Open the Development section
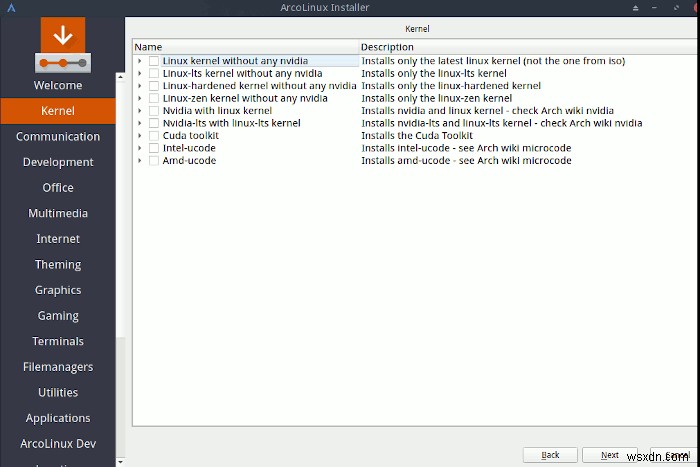 (x=58, y=162)
